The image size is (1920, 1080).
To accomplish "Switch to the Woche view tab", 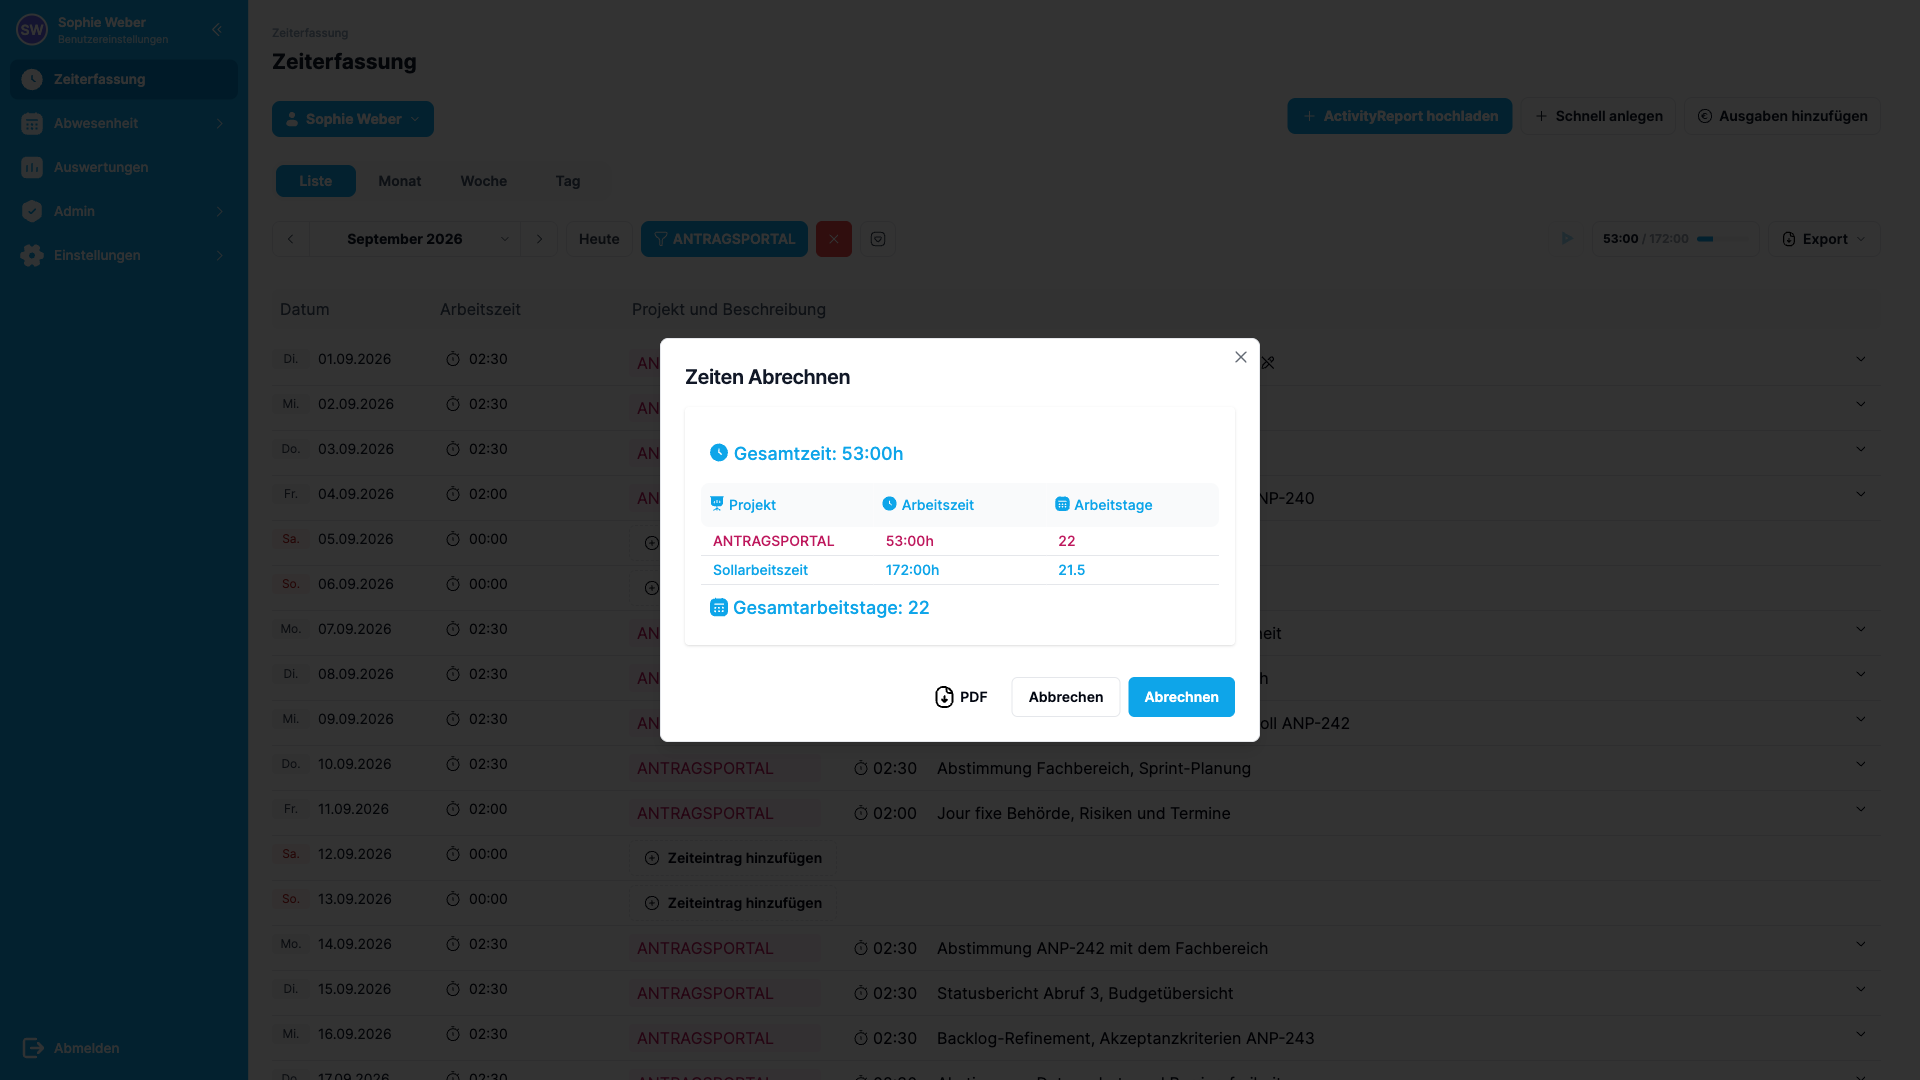I will click(484, 181).
